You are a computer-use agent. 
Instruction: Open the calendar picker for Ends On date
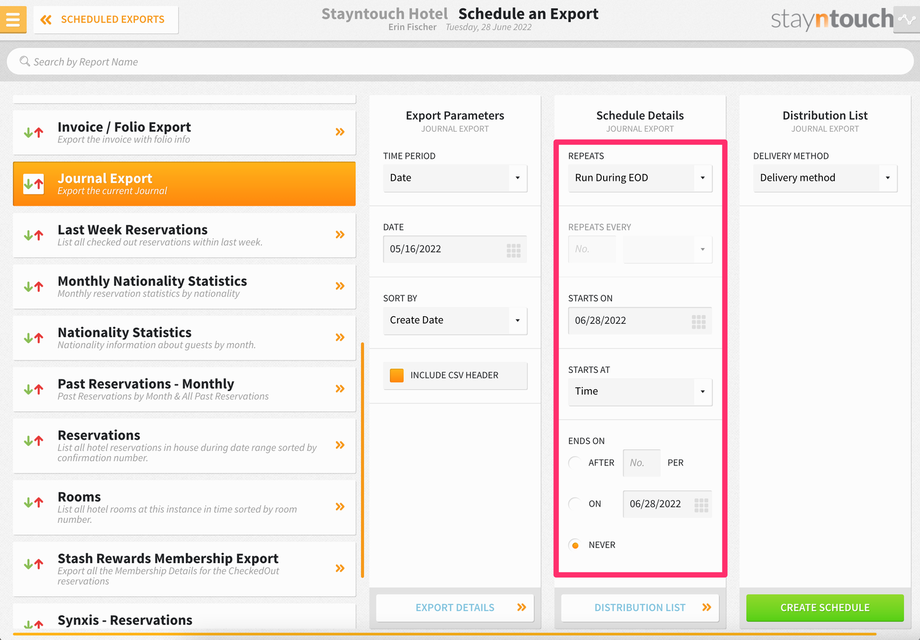point(701,505)
